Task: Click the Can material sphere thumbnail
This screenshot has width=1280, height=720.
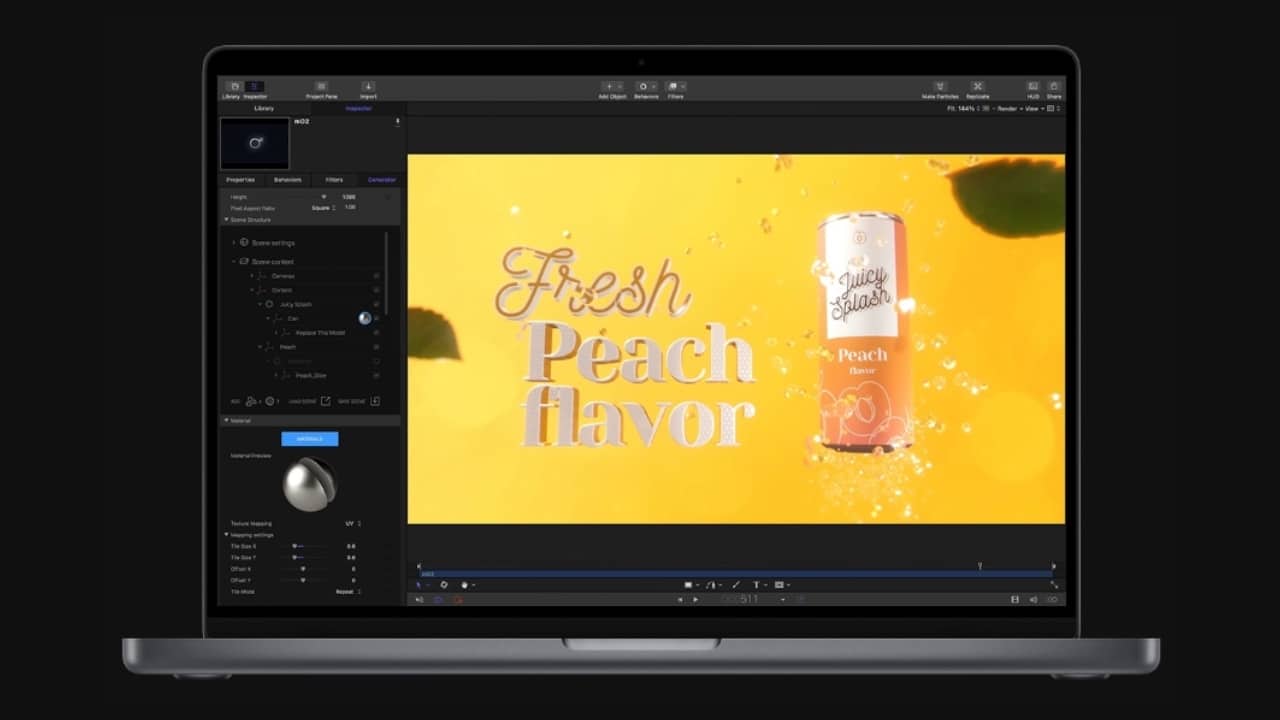Action: pos(365,318)
